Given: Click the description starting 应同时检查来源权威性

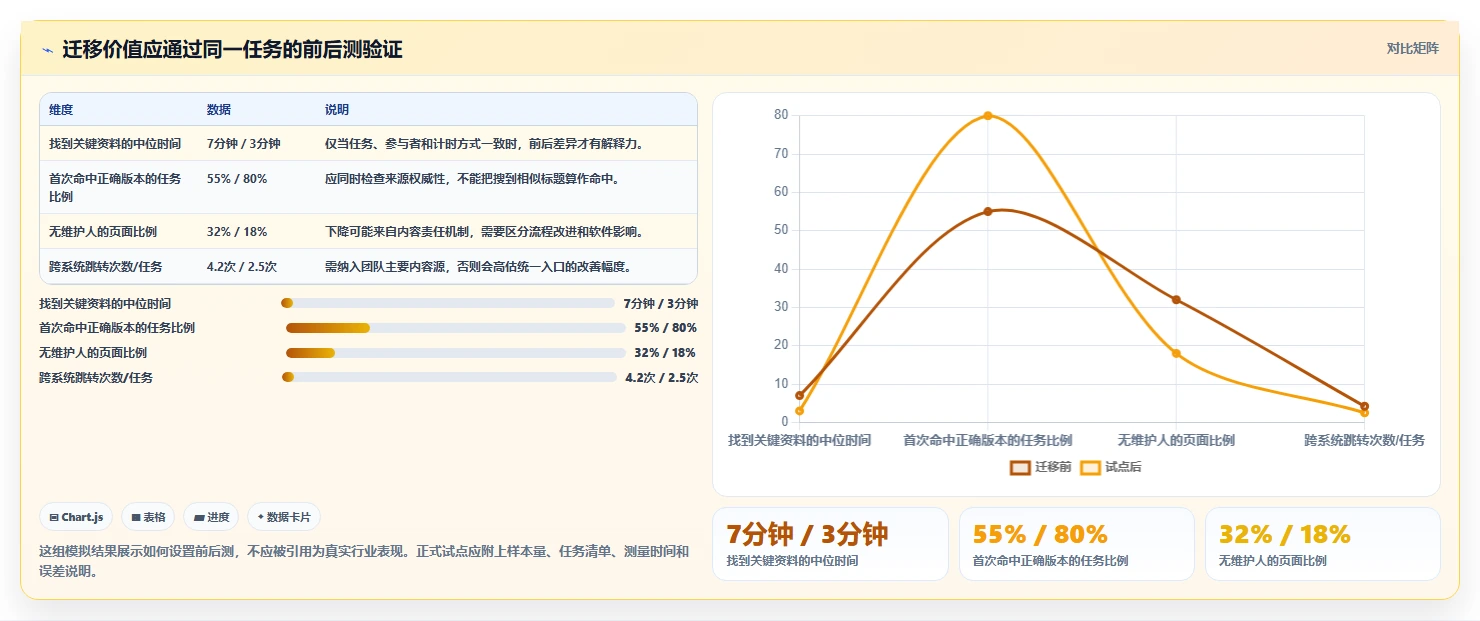Looking at the screenshot, I should [472, 179].
